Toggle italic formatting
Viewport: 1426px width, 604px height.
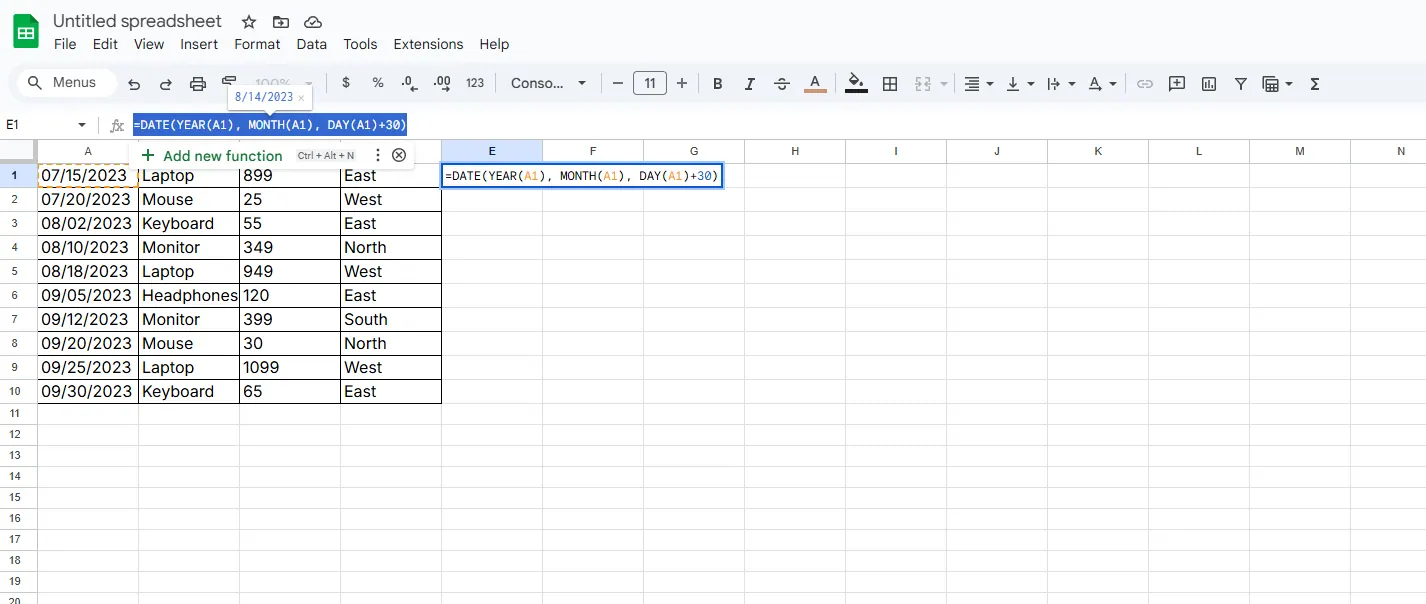[750, 84]
